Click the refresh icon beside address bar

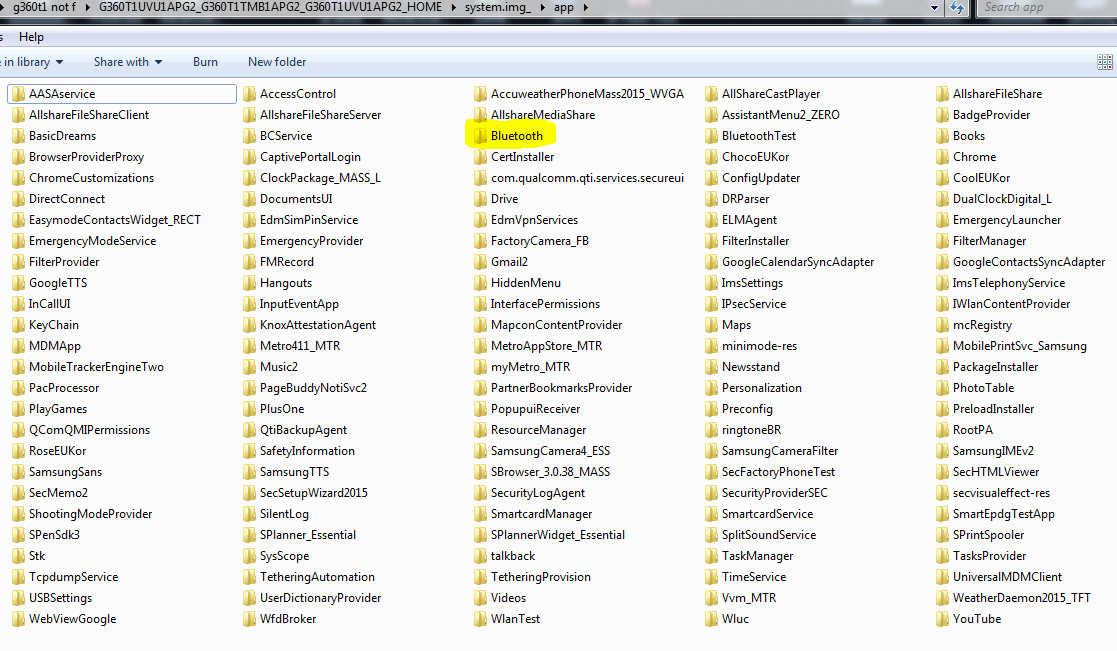pyautogui.click(x=957, y=8)
